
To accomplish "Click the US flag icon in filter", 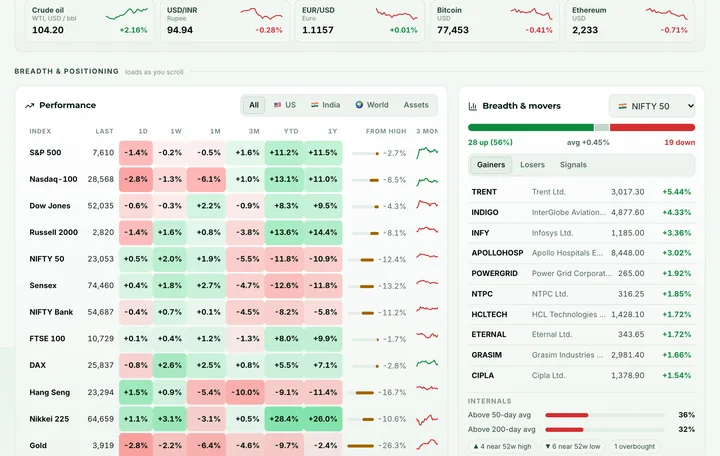I will tap(277, 105).
